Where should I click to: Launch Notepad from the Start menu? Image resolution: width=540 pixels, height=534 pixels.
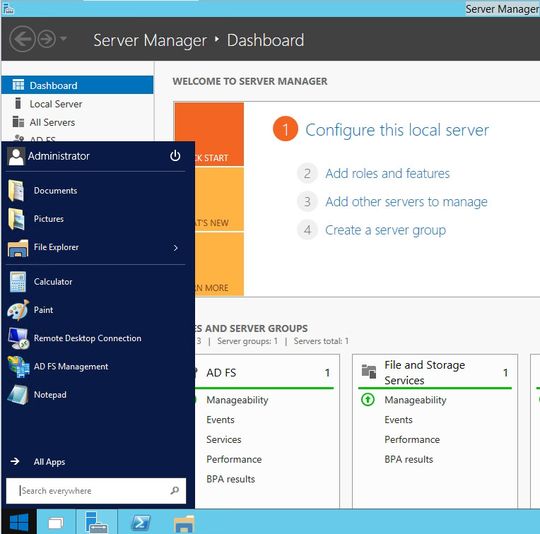95,395
